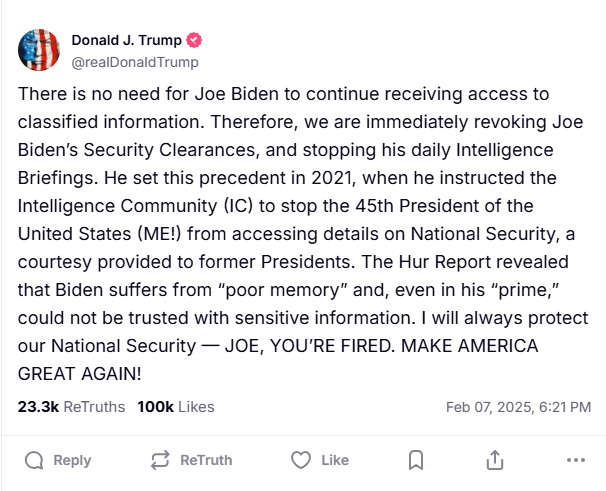Viewport: 606px width, 491px height.
Task: Click the Feb 07, 2025 timestamp
Action: (518, 407)
